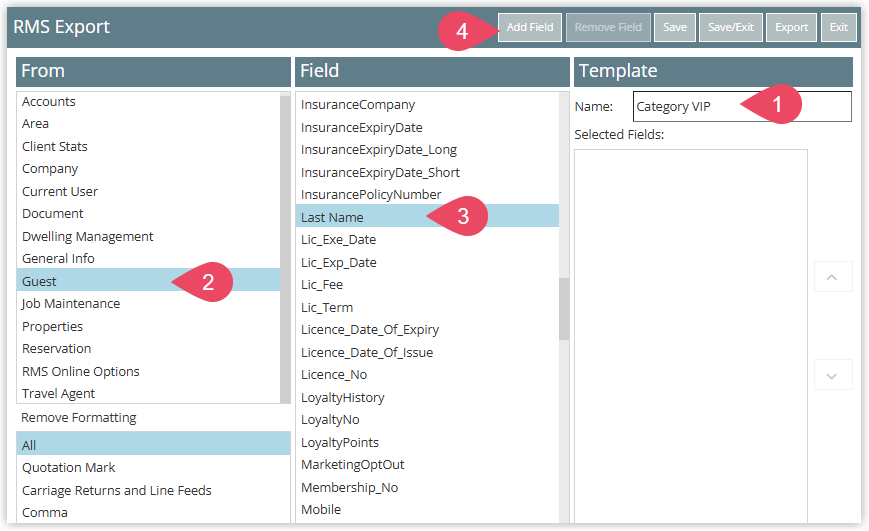The height and width of the screenshot is (531, 869).
Task: Choose Dwelling Management in From list
Action: coord(149,237)
